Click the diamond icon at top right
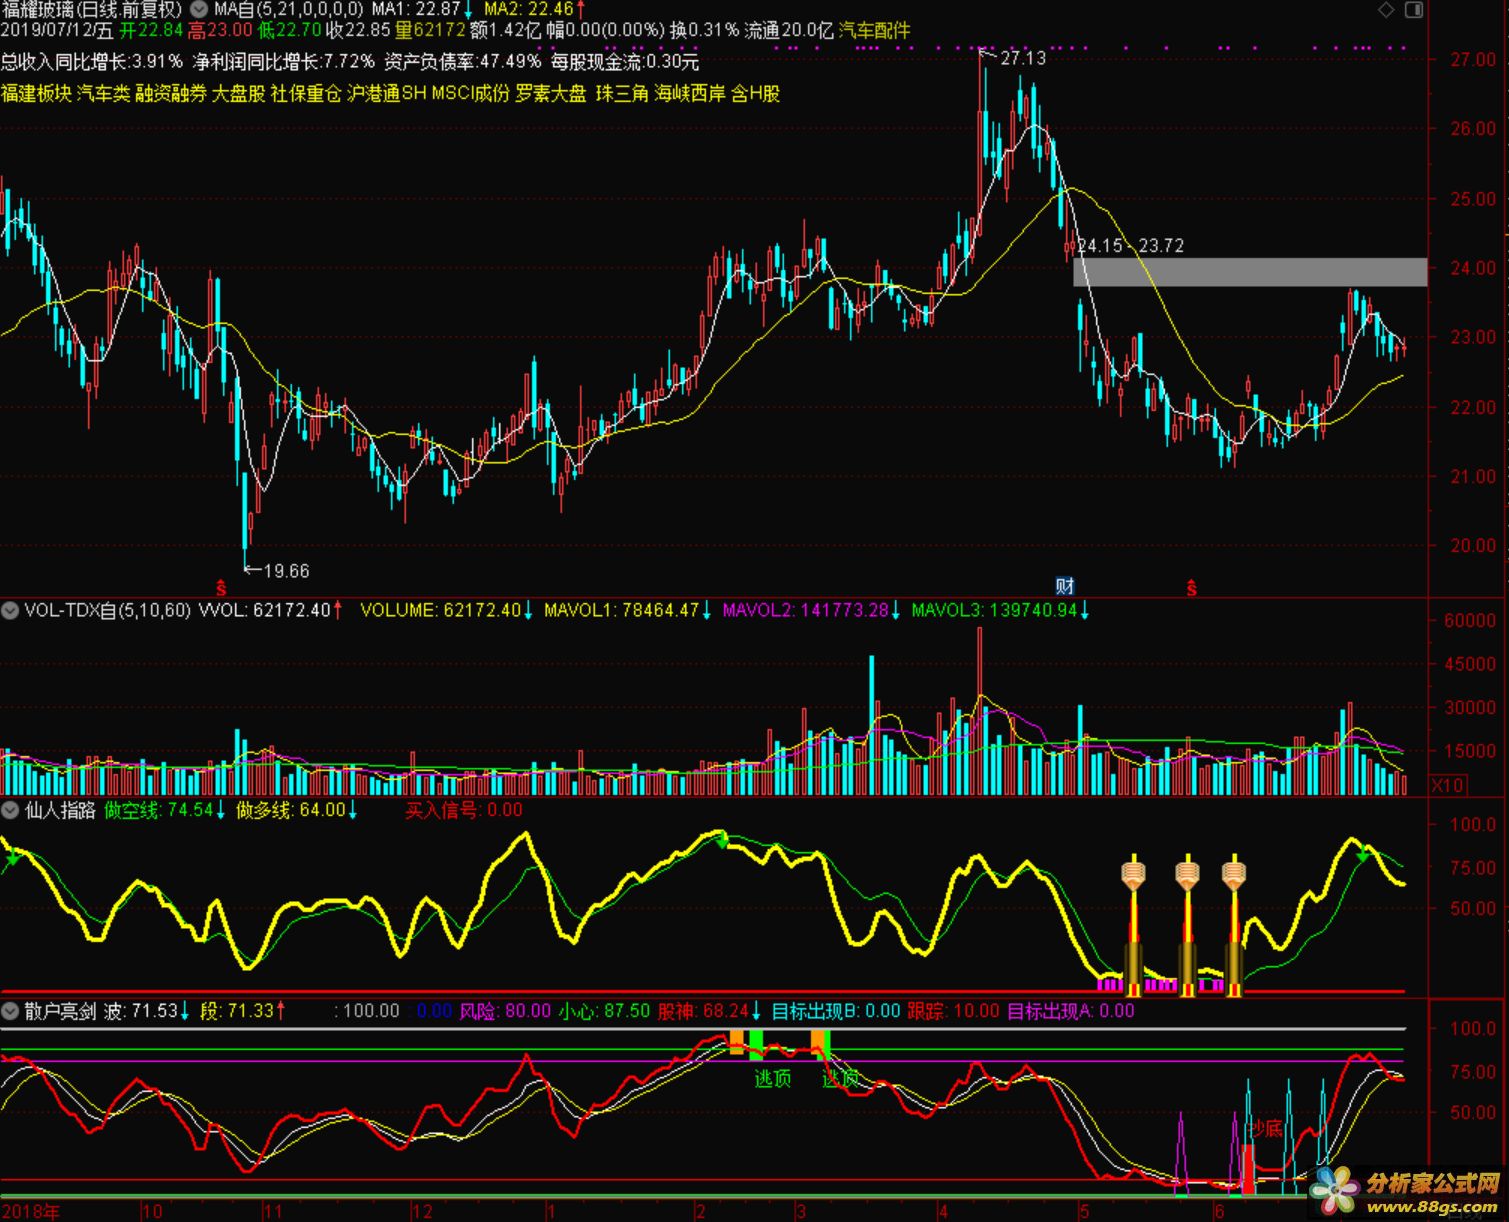The height and width of the screenshot is (1222, 1509). point(1386,10)
